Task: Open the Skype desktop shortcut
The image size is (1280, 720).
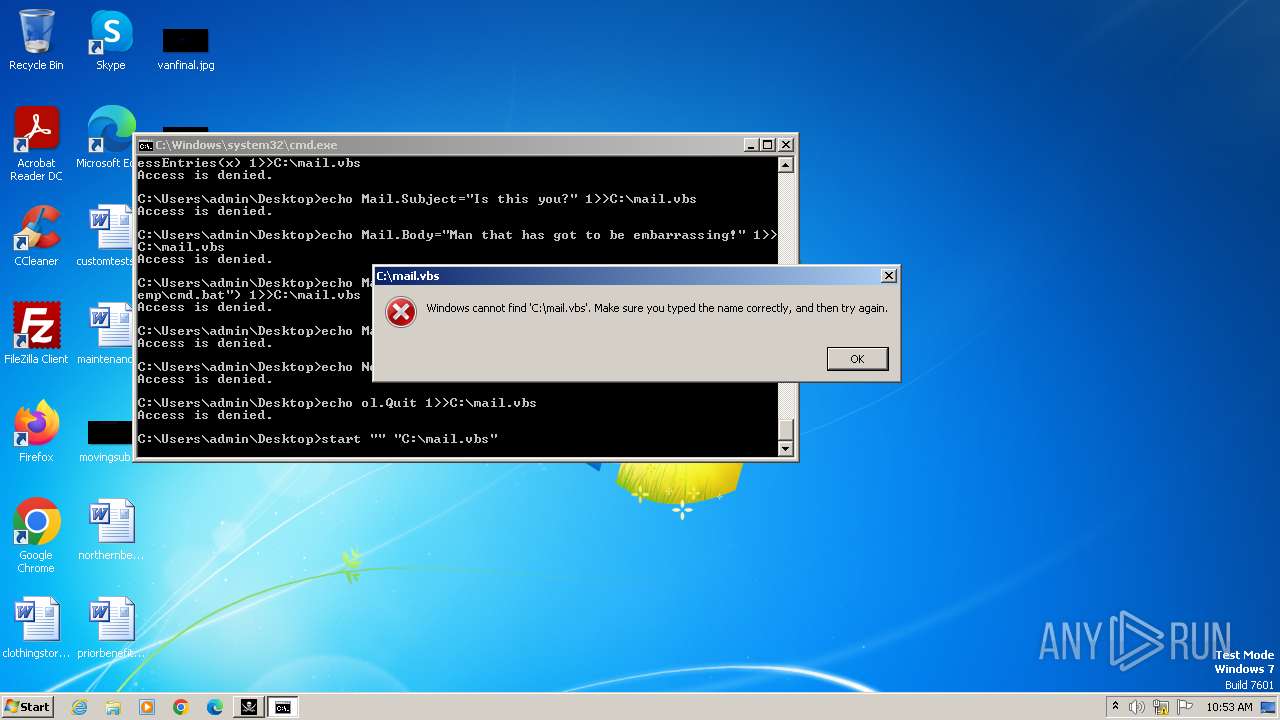Action: click(x=111, y=40)
